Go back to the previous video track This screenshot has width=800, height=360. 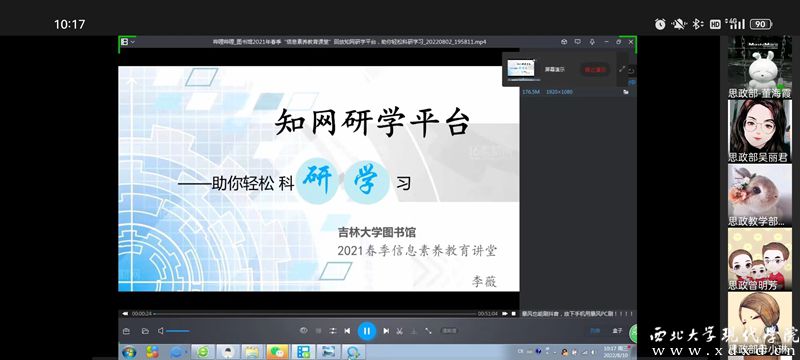click(347, 331)
